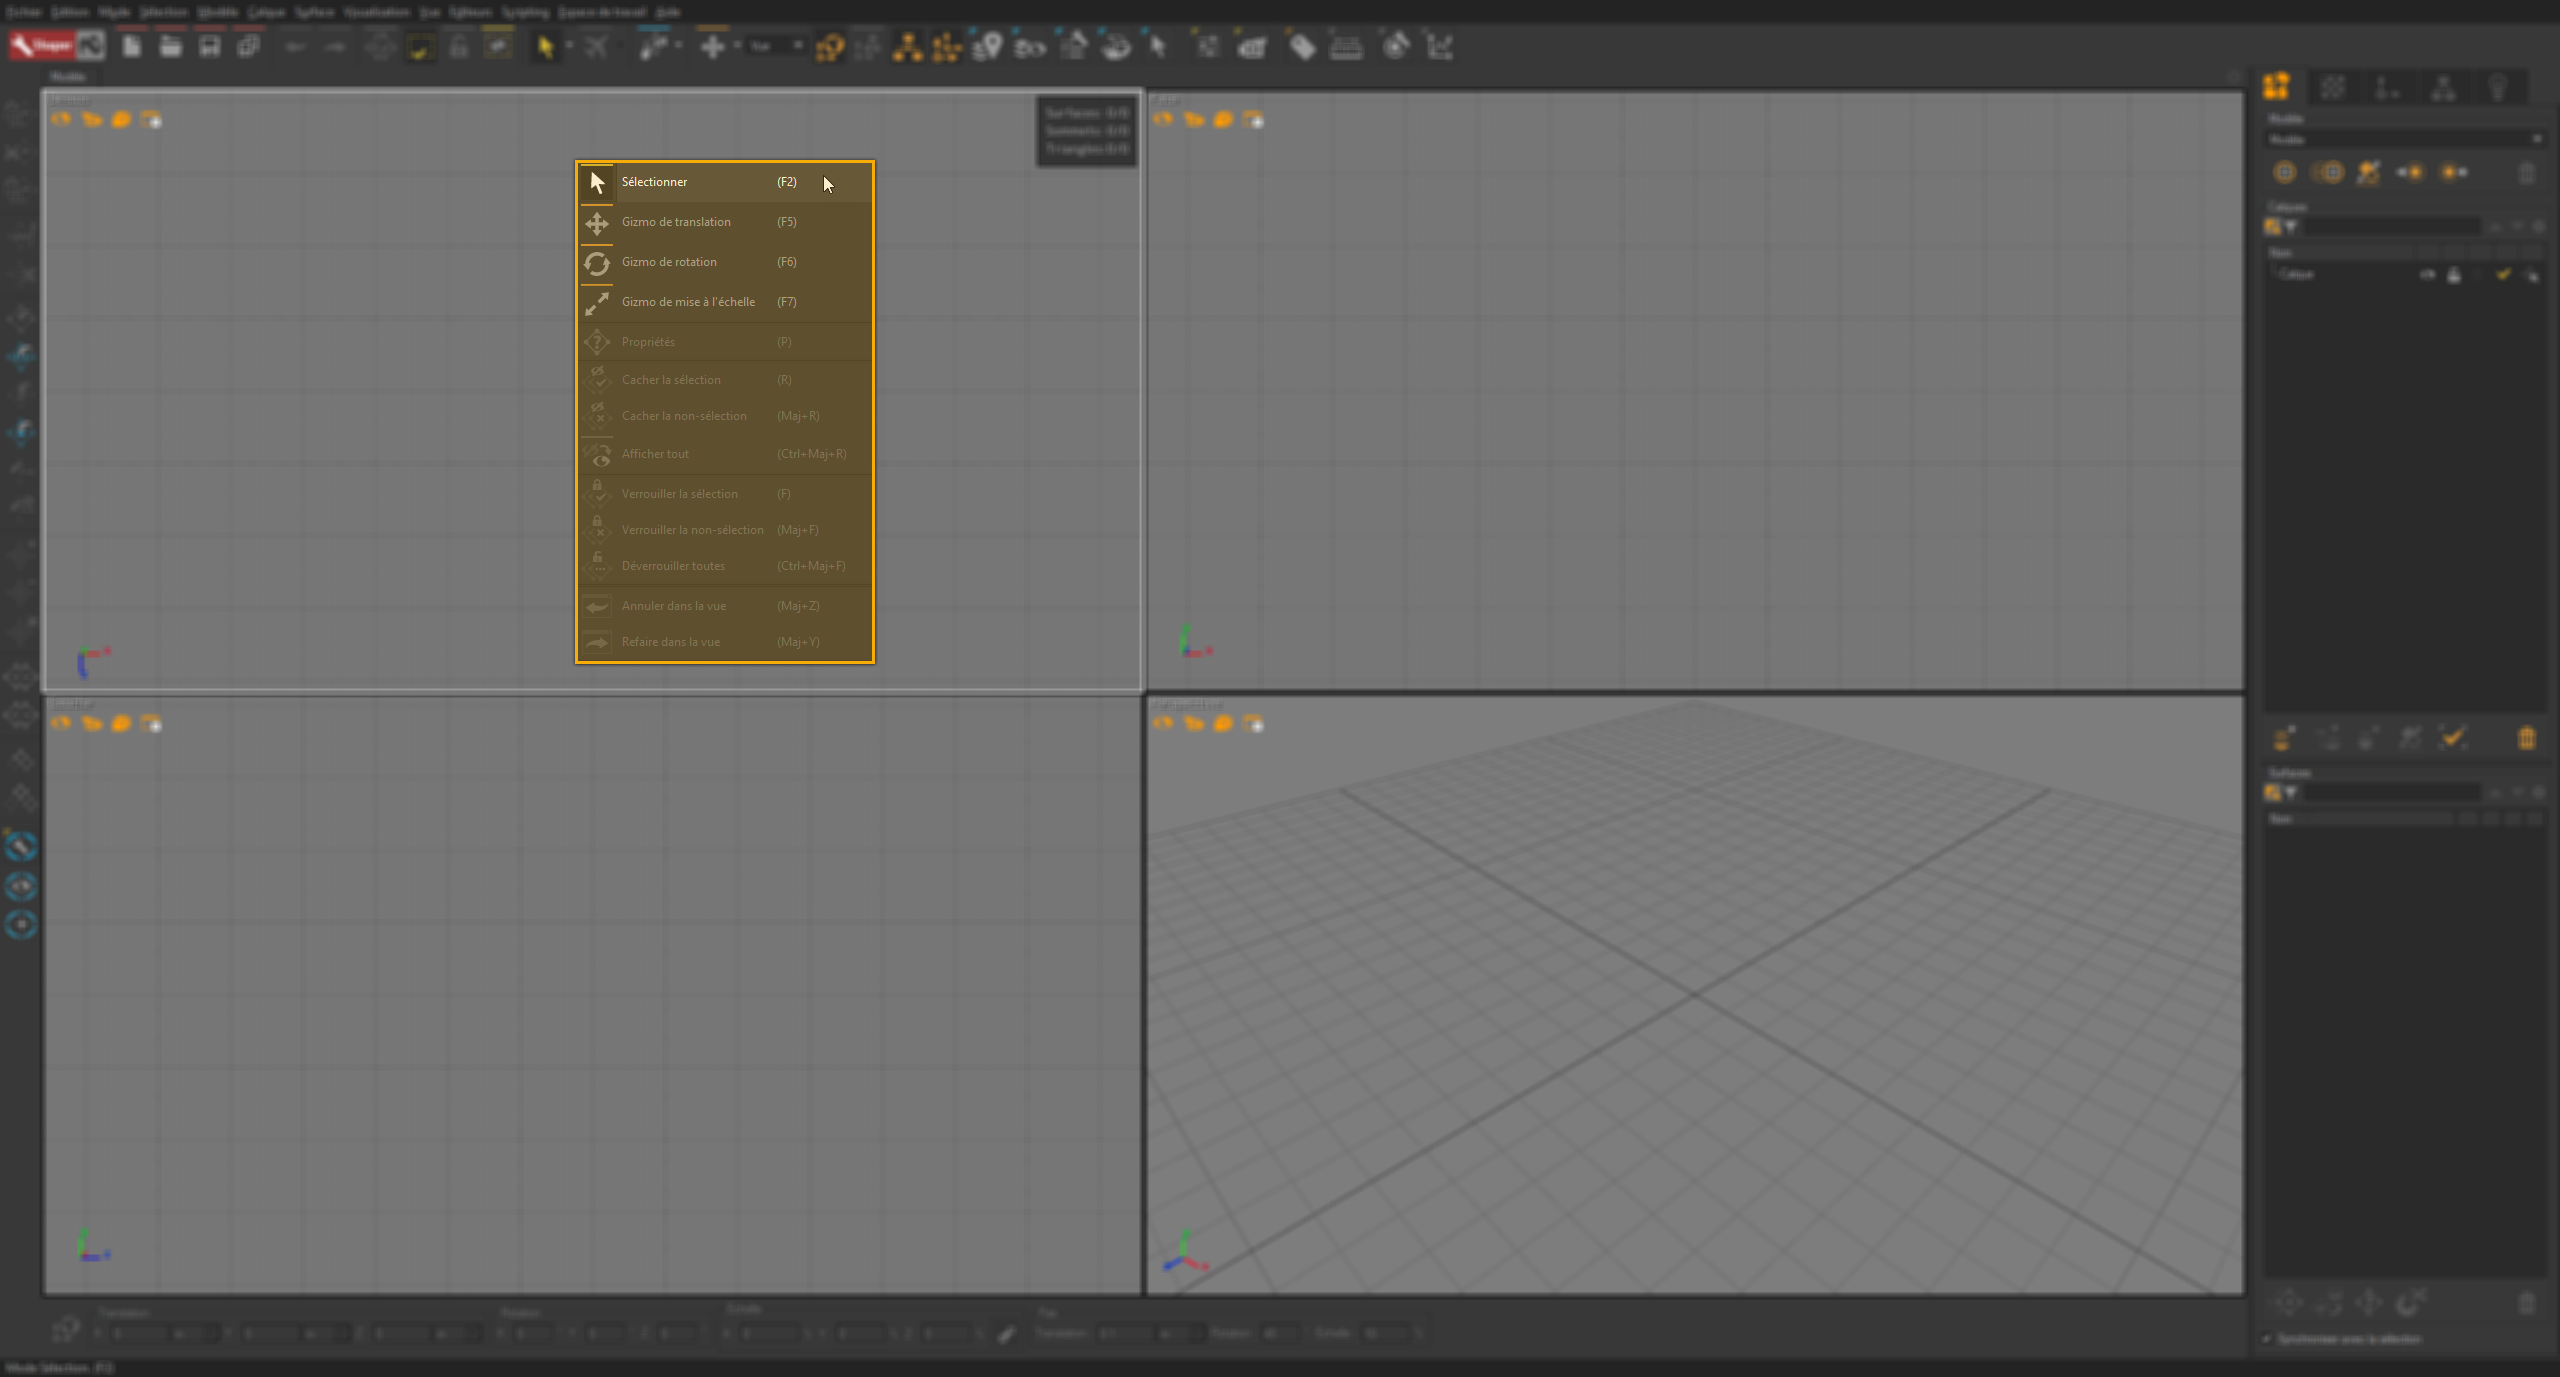Viewport: 2560px width, 1377px height.
Task: Click the lightbulb icon in the right panel tabs
Action: tap(2498, 88)
